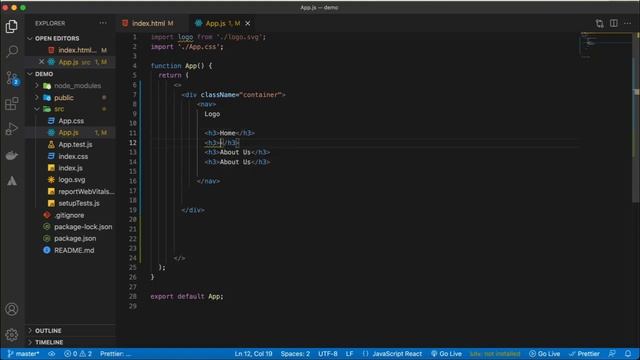This screenshot has width=640, height=360.
Task: Click the feedback icon in status bar
Action: (x=612, y=354)
